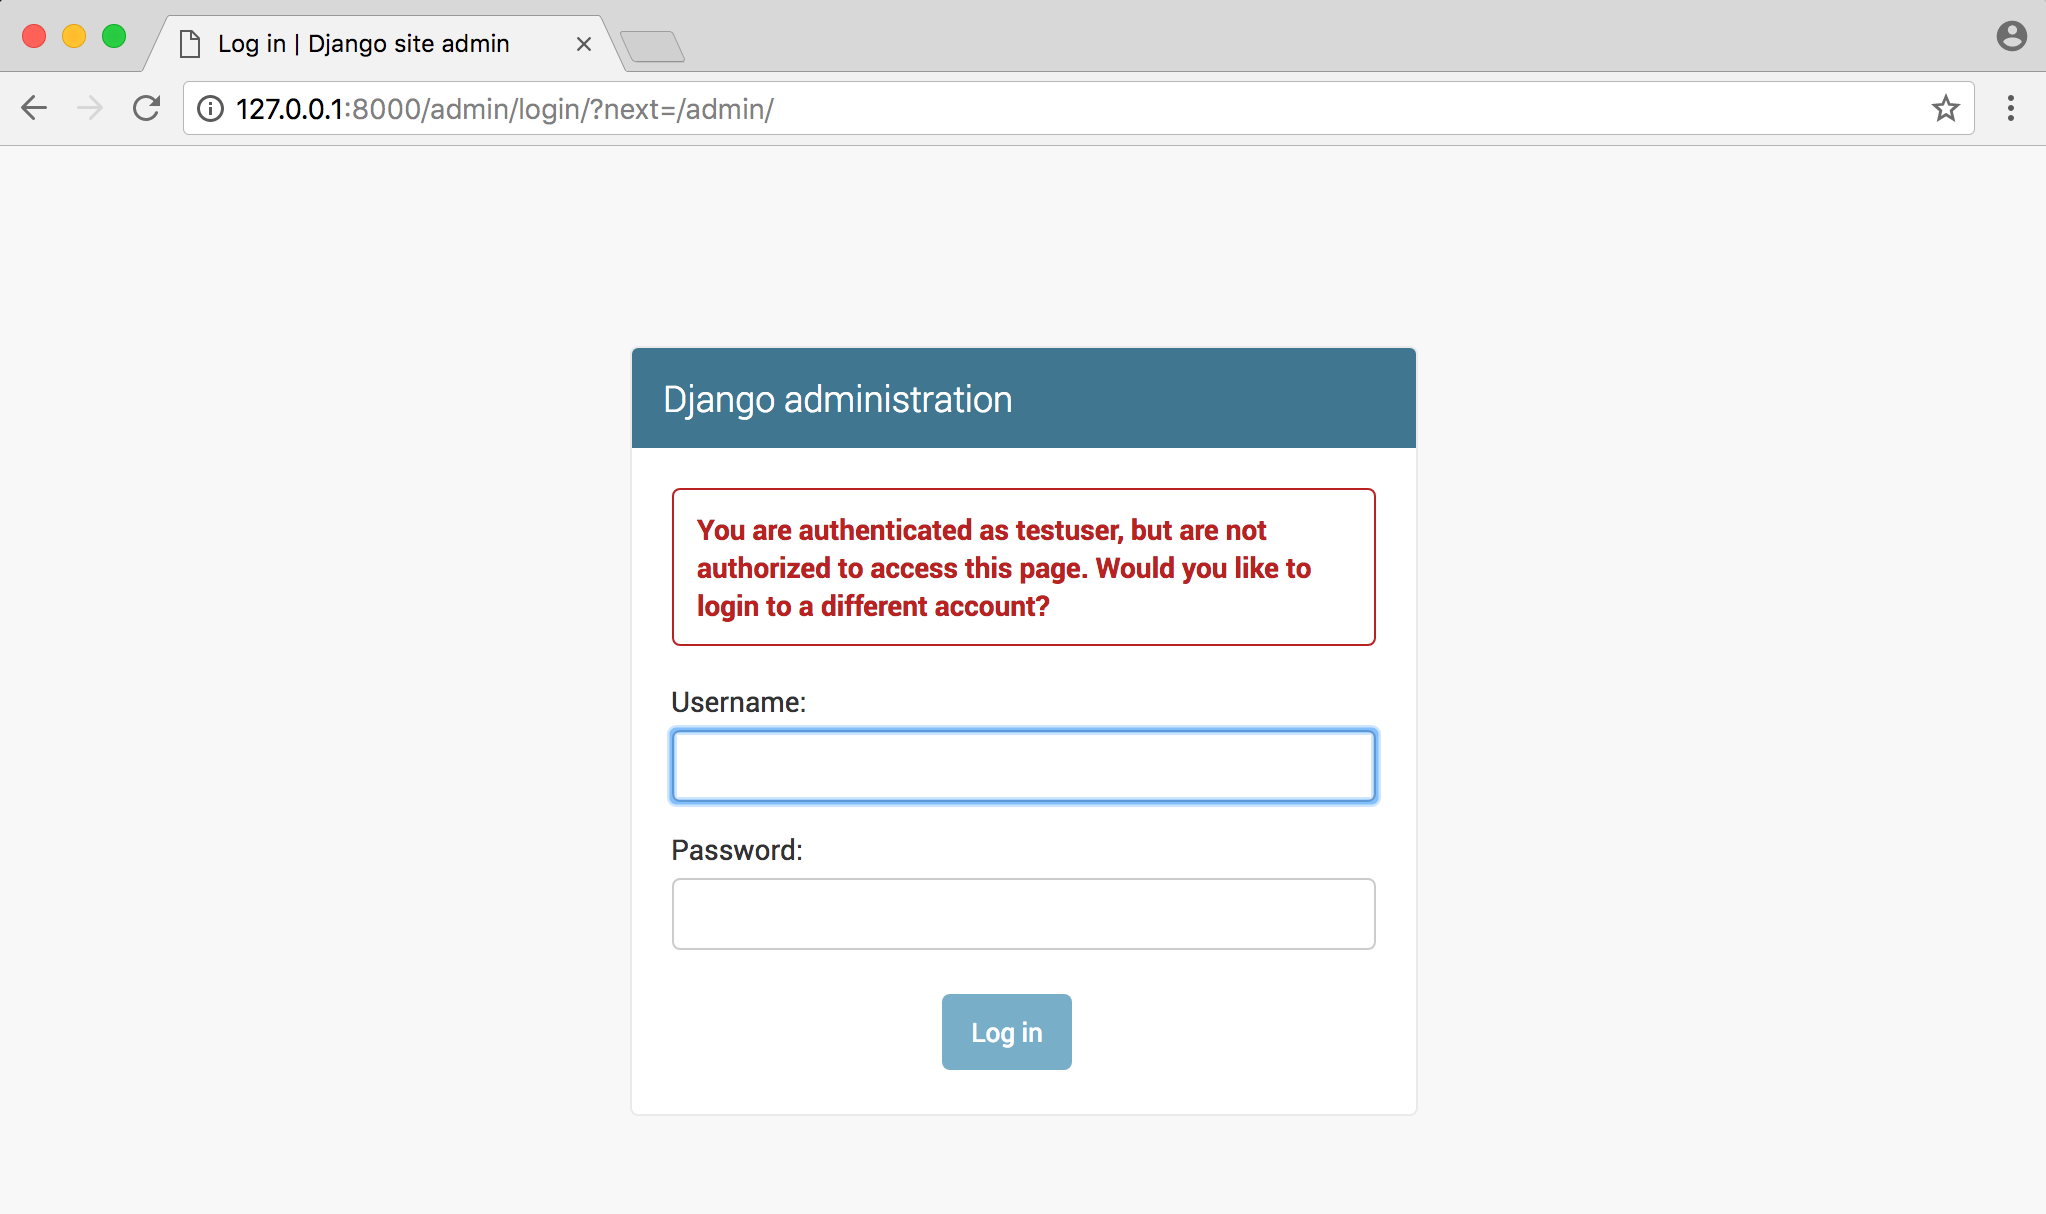Screen dimensions: 2046x1214
Task: Open the Chrome profile avatar icon
Action: (2011, 36)
